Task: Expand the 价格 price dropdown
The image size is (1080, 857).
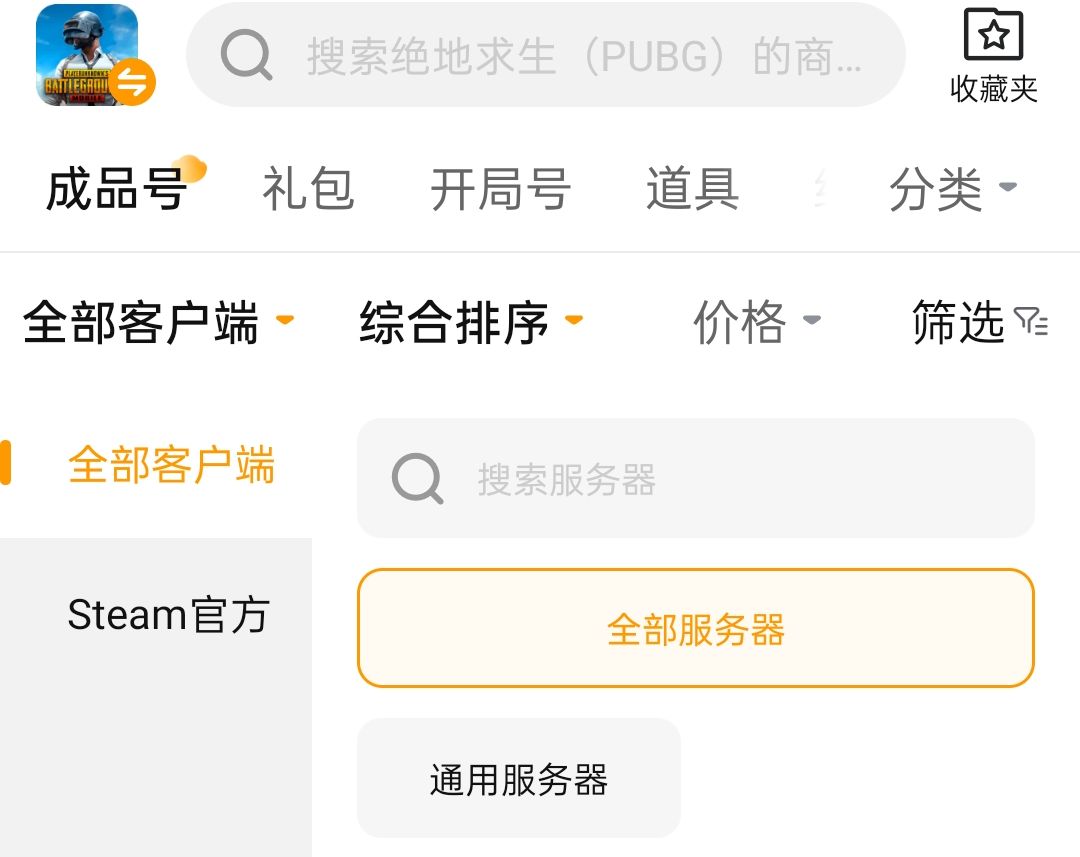Action: click(756, 322)
